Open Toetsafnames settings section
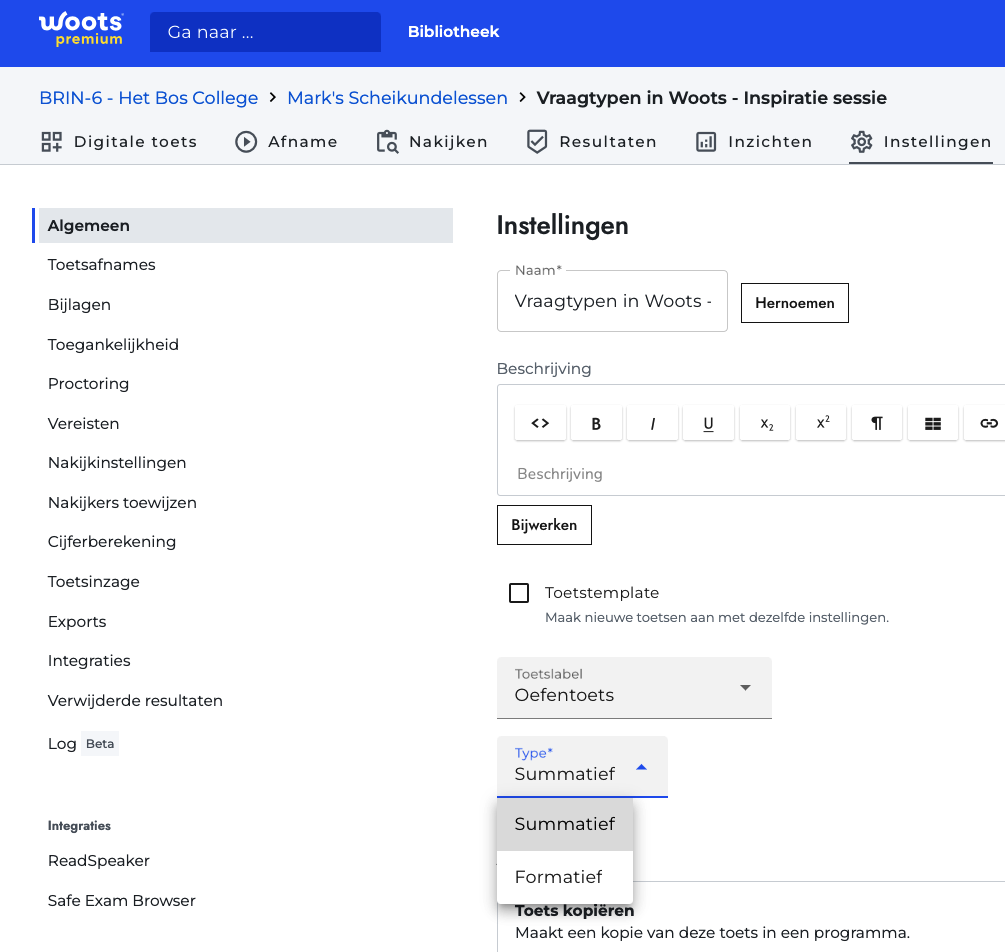Viewport: 1005px width, 952px height. coord(101,265)
